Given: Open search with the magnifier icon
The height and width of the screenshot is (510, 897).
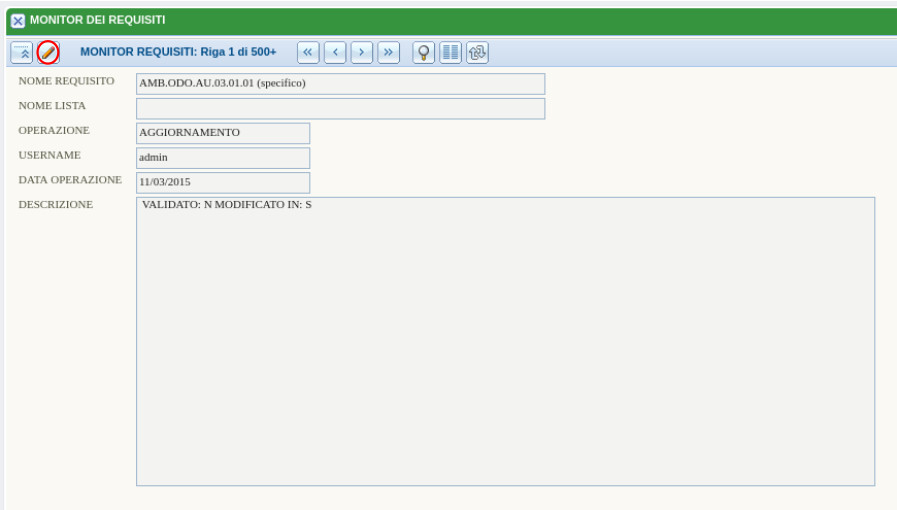Looking at the screenshot, I should click(424, 52).
